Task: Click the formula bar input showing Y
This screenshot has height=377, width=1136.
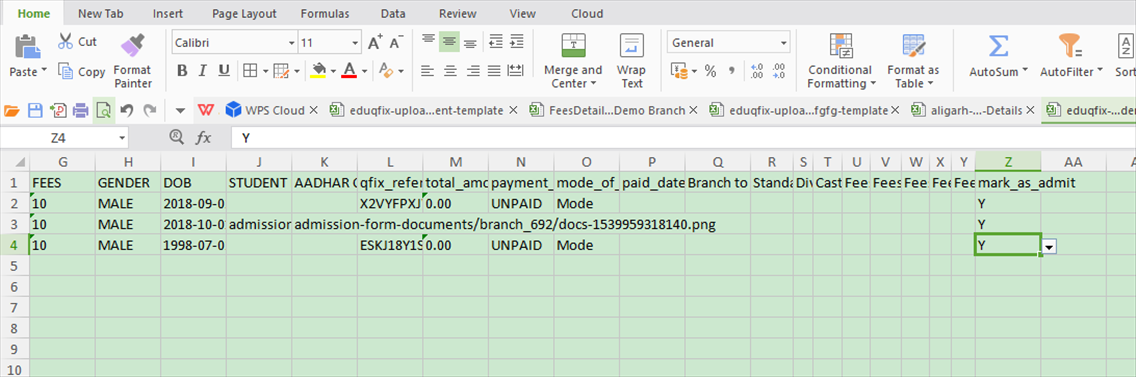Action: [x=682, y=137]
